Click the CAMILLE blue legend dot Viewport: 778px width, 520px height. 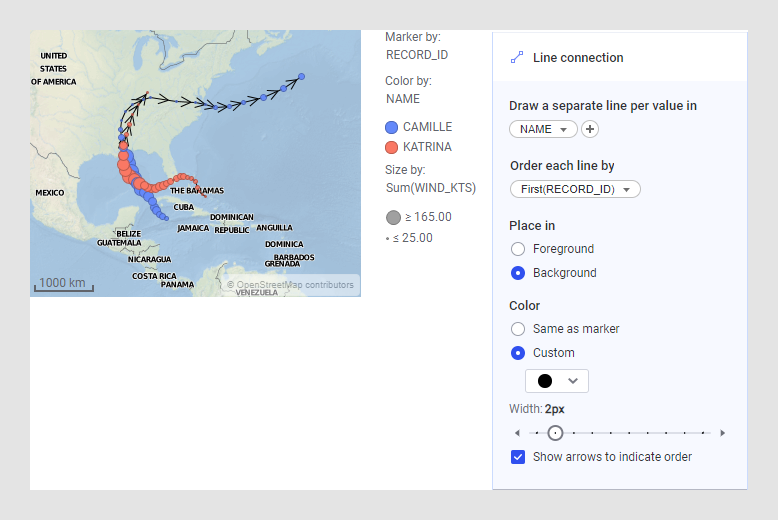(x=392, y=127)
